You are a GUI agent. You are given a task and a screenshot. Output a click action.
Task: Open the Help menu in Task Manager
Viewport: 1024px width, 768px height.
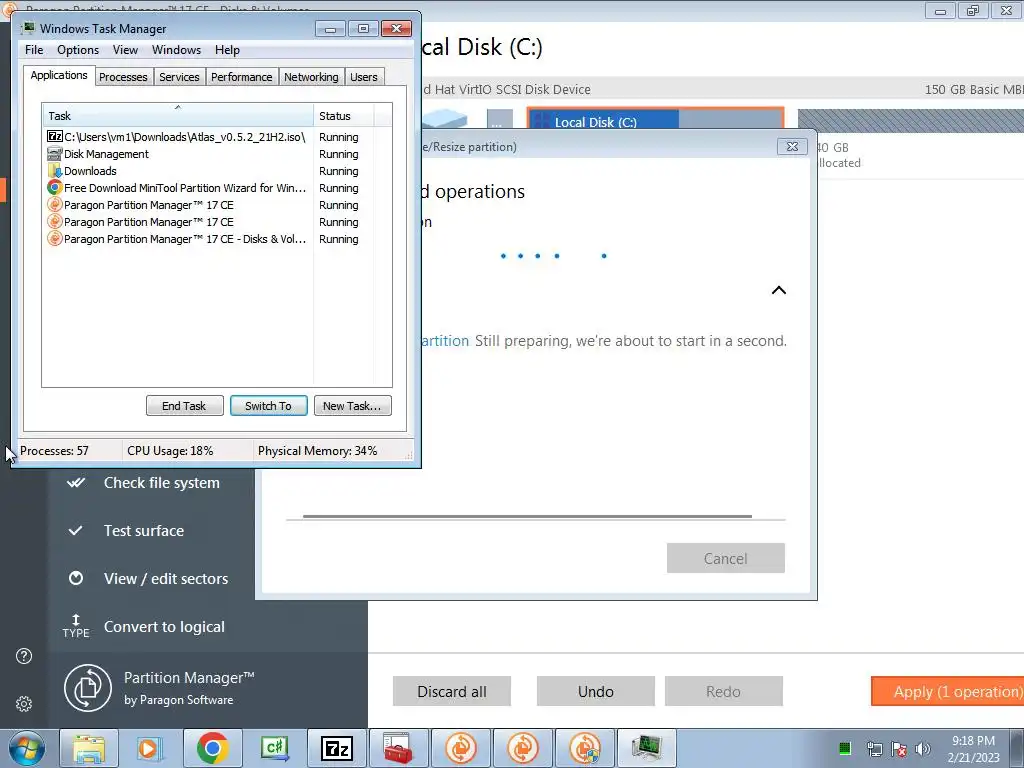click(x=227, y=50)
